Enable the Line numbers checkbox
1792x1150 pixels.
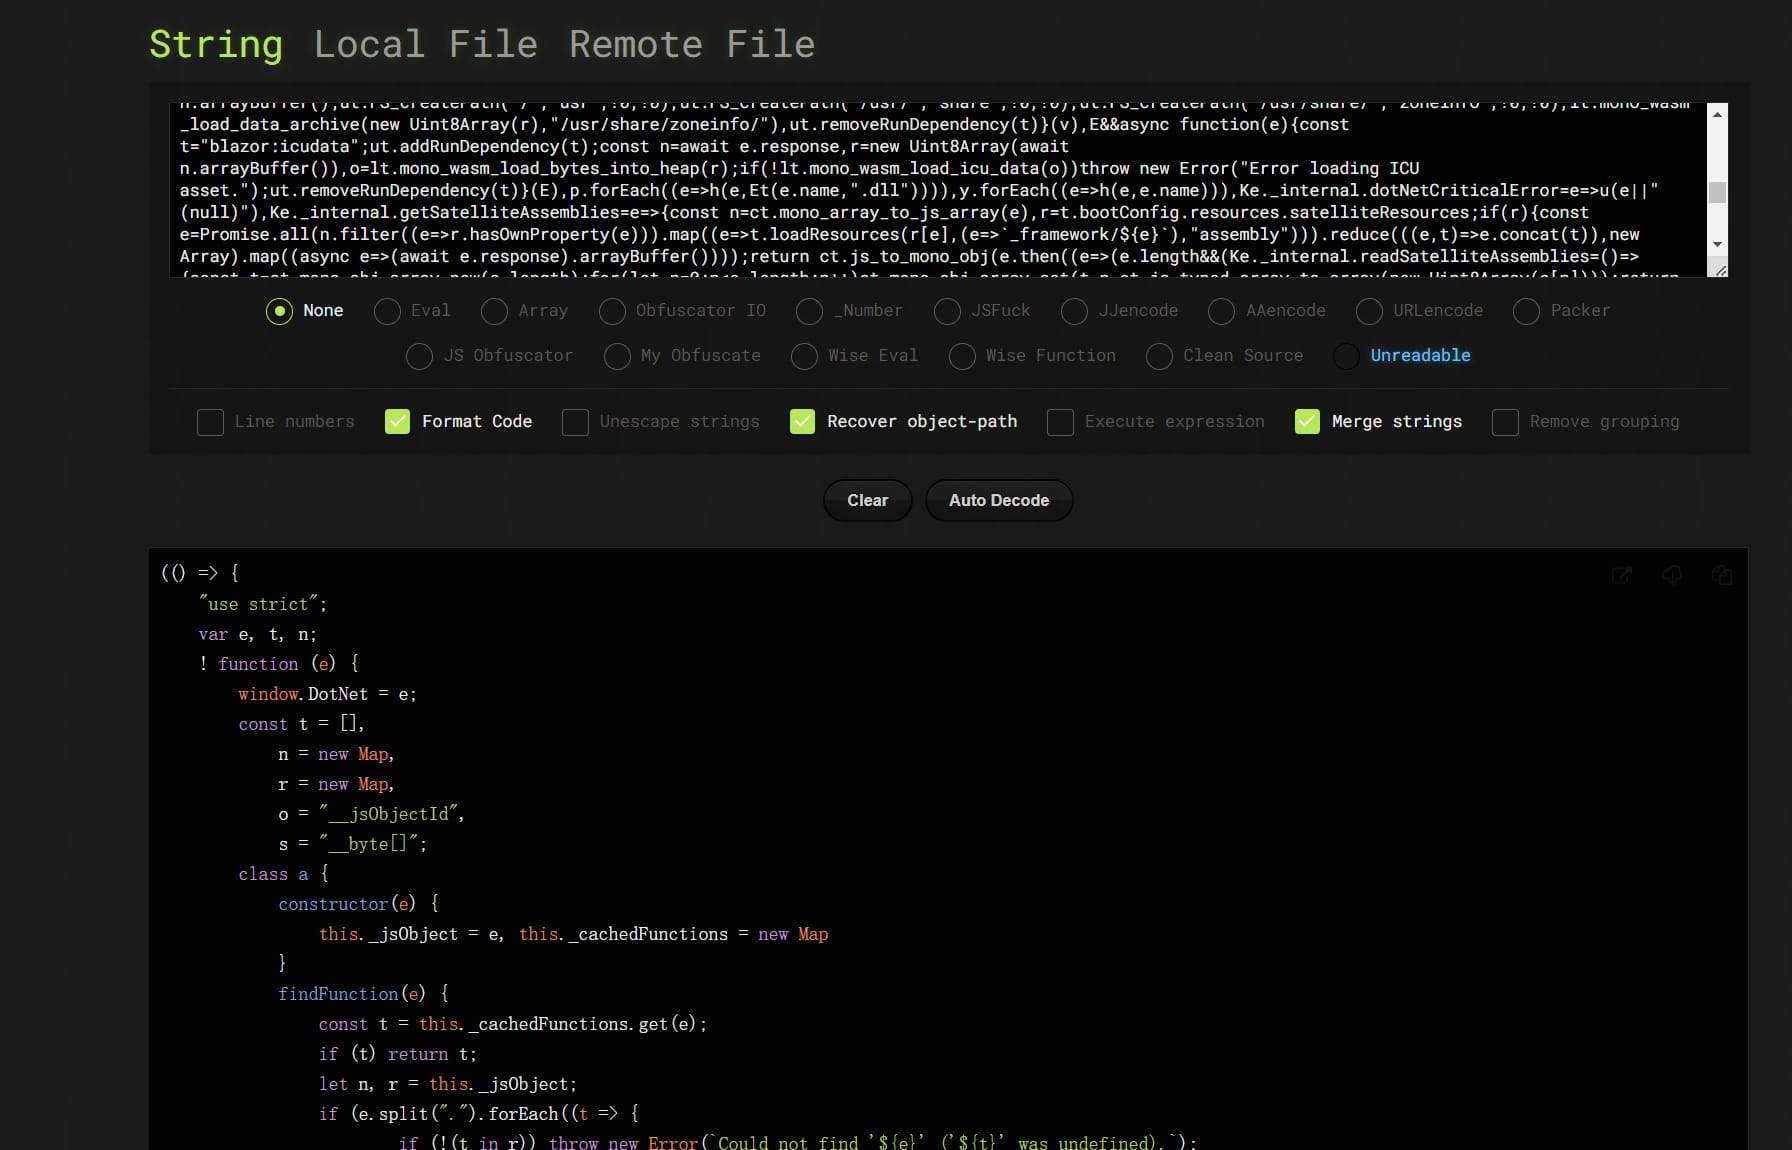click(210, 422)
